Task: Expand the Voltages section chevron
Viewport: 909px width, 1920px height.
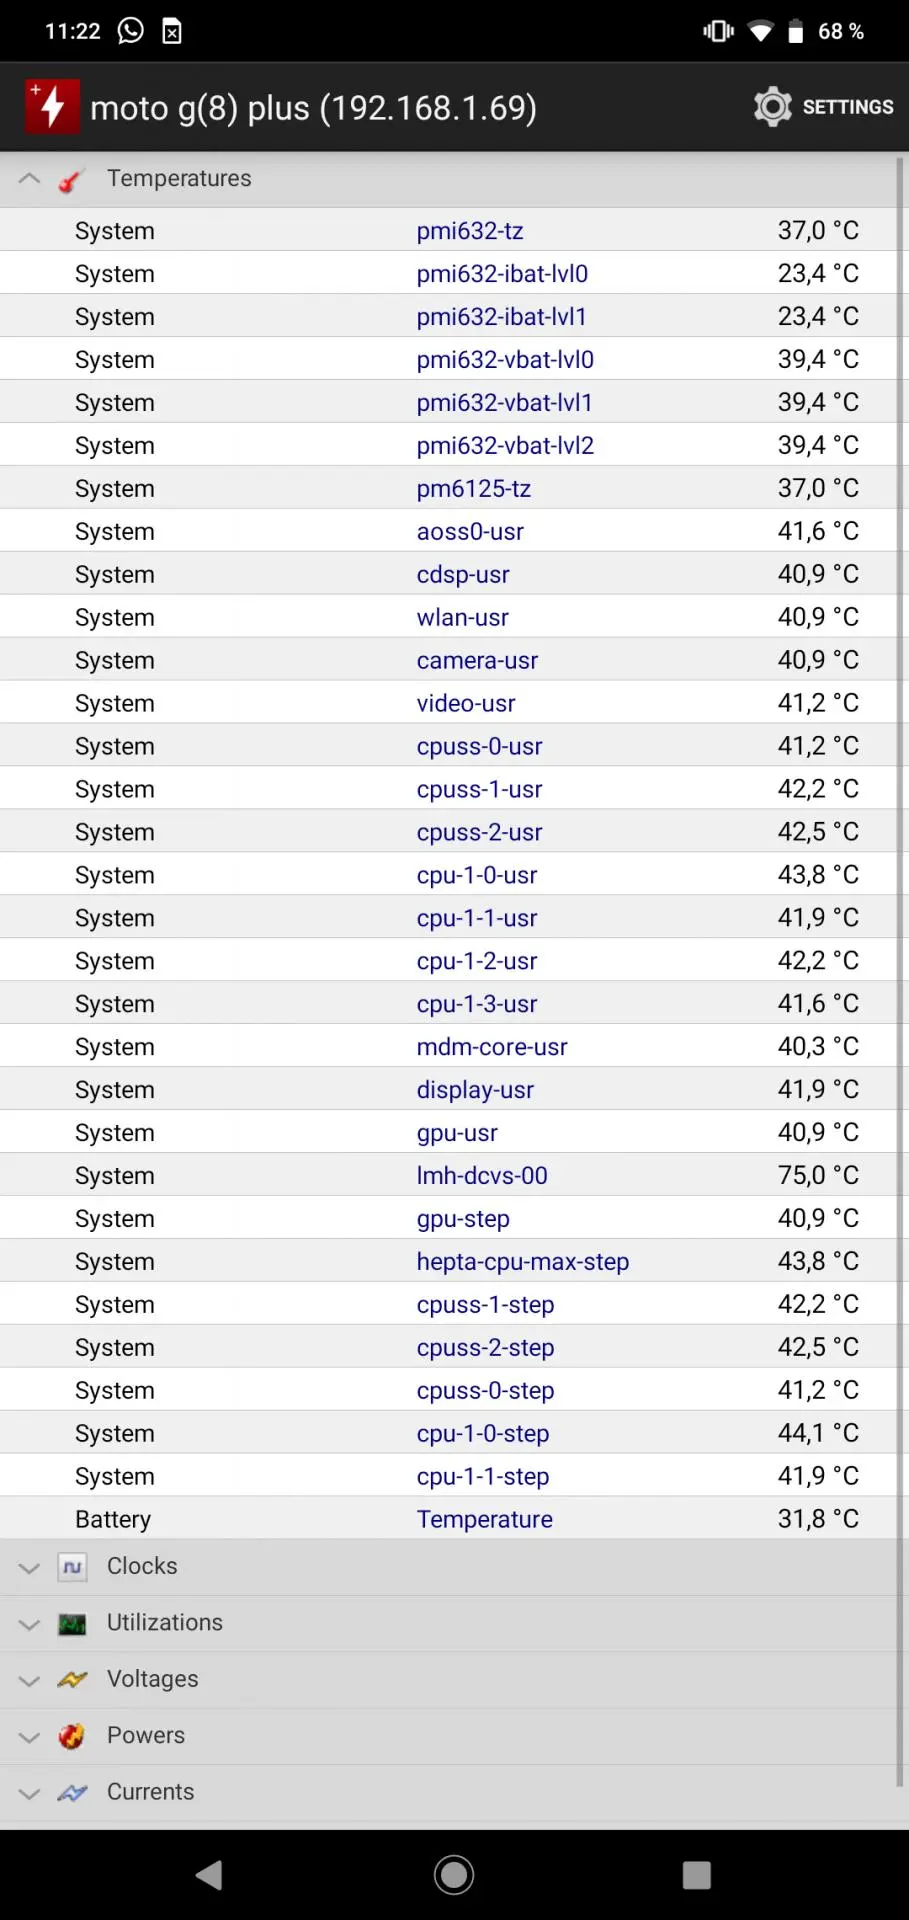Action: 29,1680
